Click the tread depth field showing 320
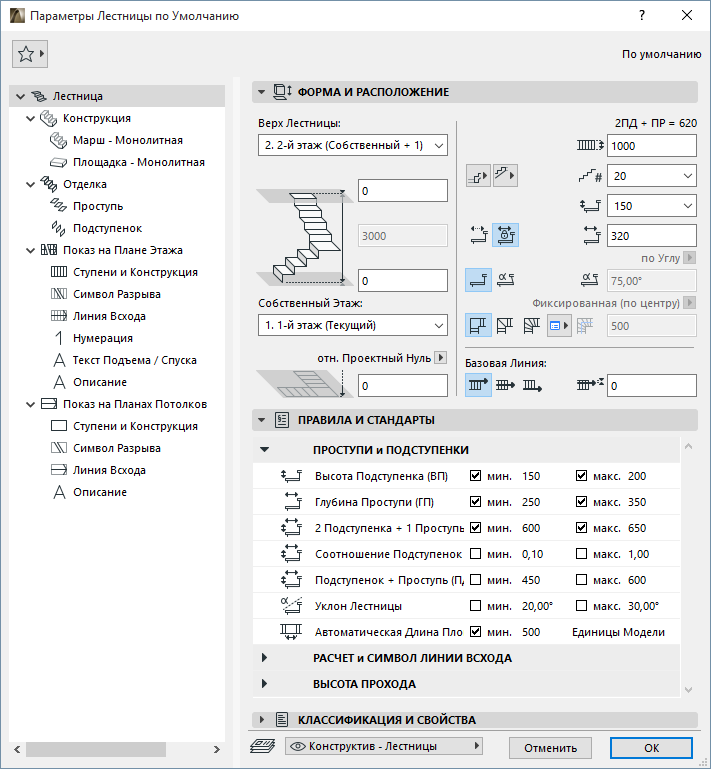This screenshot has width=711, height=769. click(x=652, y=235)
